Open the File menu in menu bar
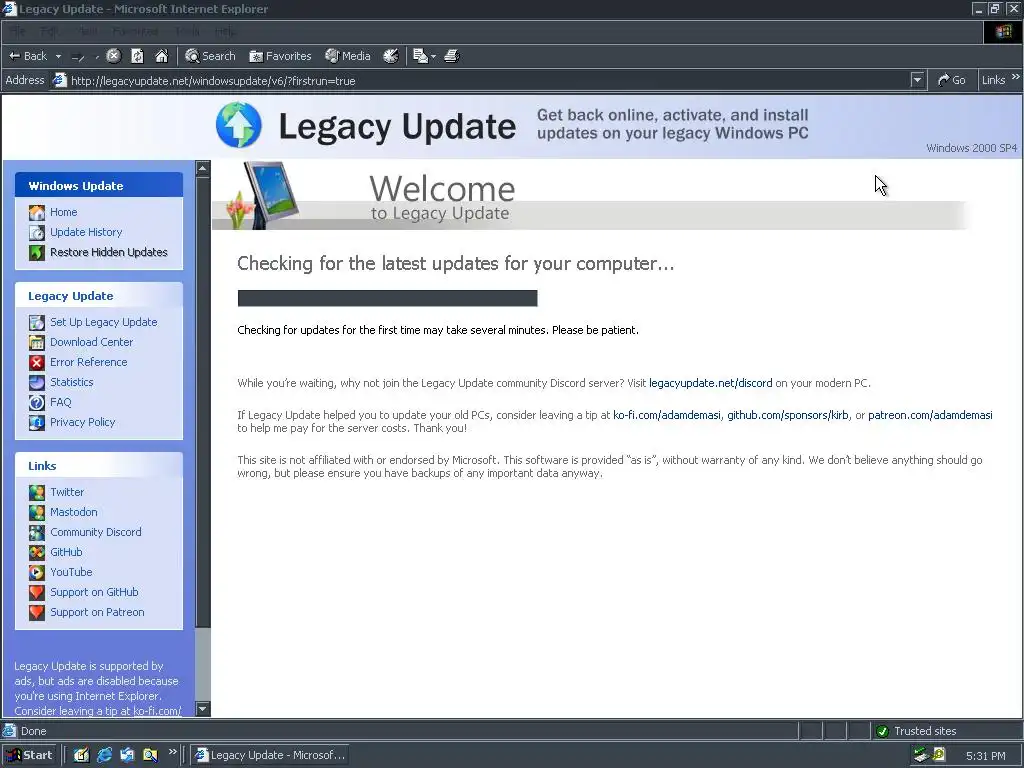Viewport: 1024px width, 768px height. (18, 31)
